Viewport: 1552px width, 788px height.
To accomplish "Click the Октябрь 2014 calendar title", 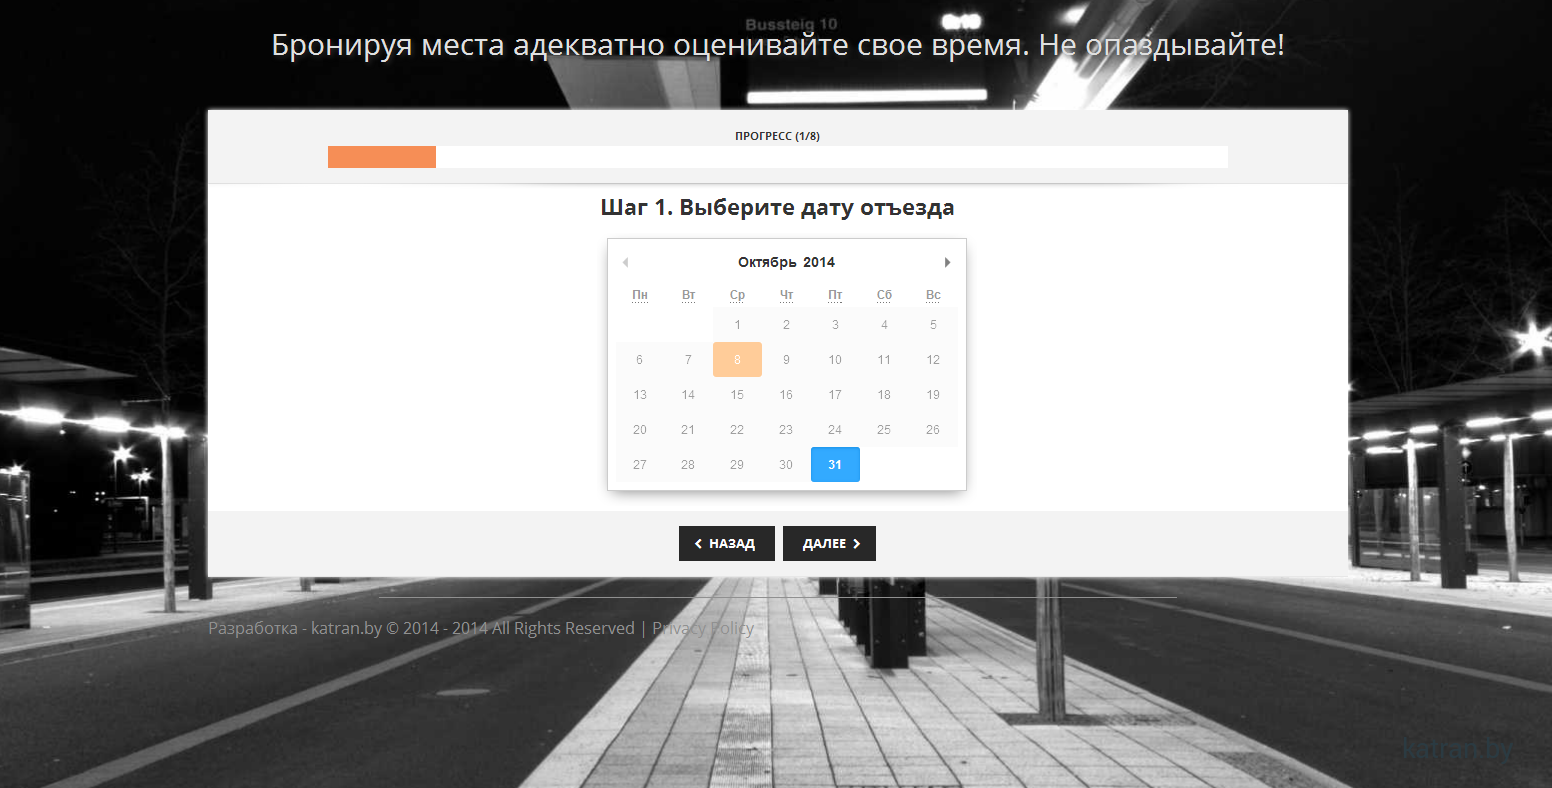I will pos(786,262).
